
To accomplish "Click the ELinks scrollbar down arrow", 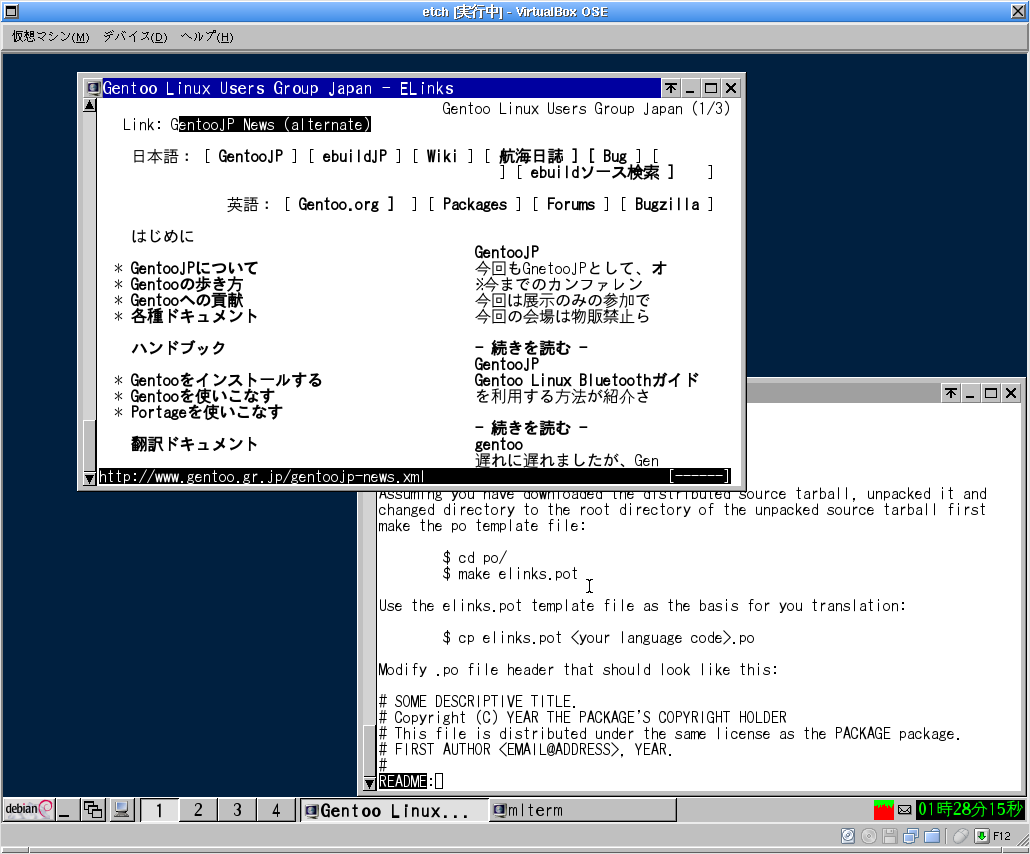I will 90,478.
